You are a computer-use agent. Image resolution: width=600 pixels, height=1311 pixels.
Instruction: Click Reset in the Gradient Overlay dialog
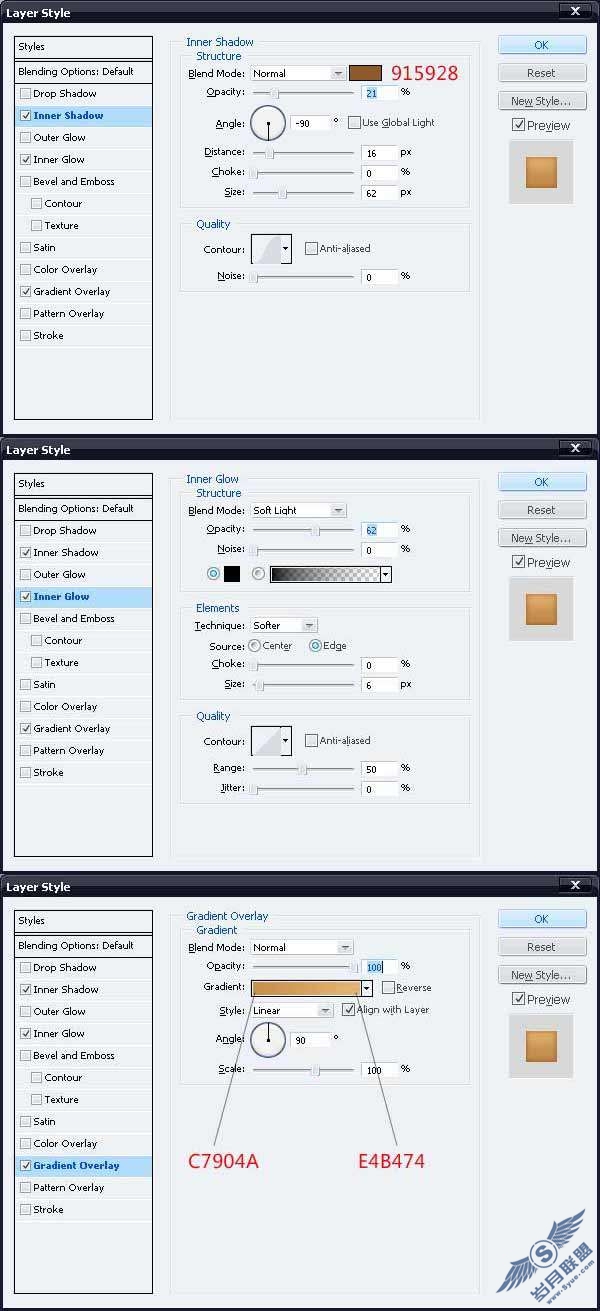(541, 947)
